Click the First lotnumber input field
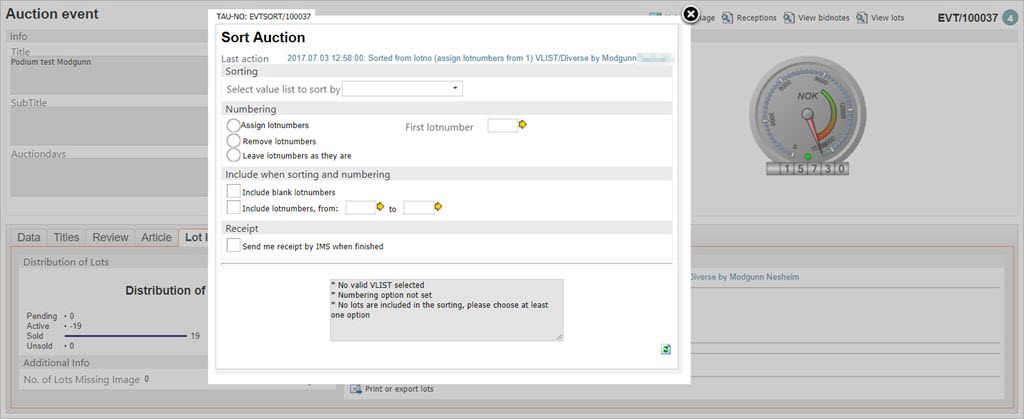The image size is (1024, 419). [501, 126]
